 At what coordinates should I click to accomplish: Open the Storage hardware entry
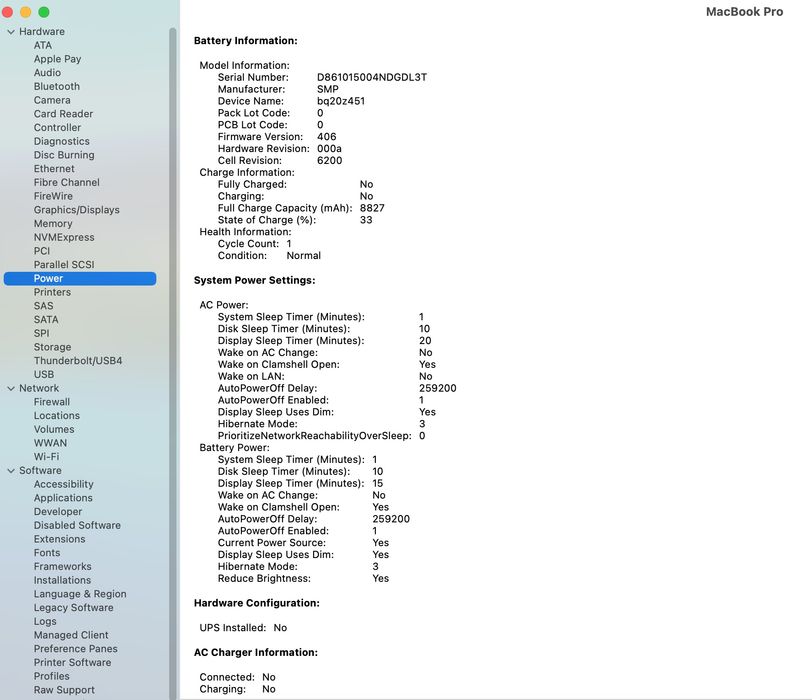[52, 347]
